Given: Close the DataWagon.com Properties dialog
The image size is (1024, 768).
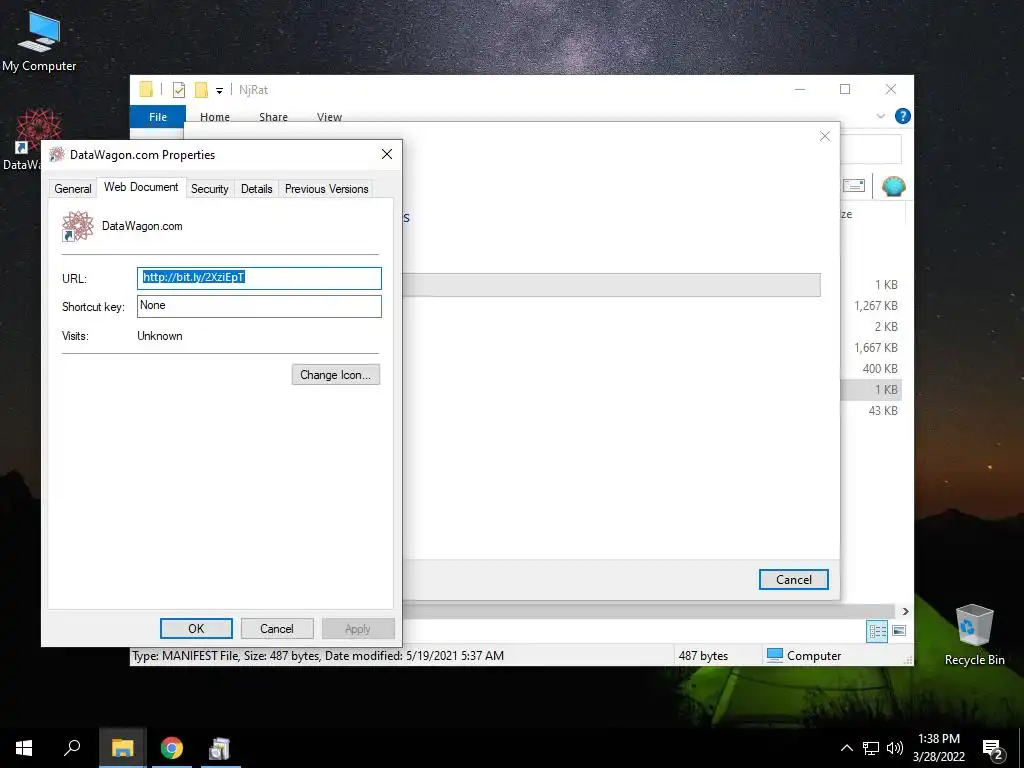Looking at the screenshot, I should [x=387, y=154].
